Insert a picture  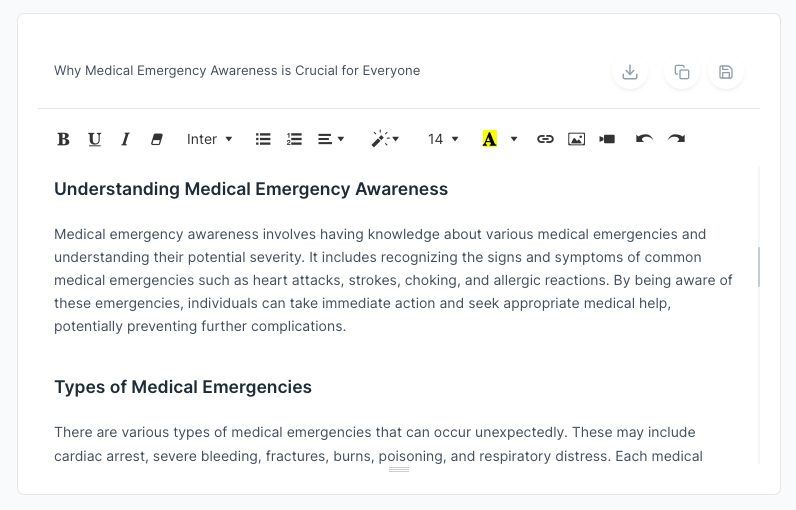[576, 139]
